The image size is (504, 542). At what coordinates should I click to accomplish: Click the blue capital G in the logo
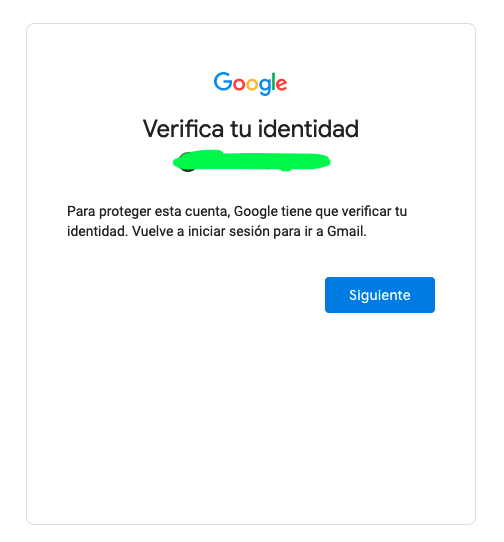pyautogui.click(x=223, y=82)
